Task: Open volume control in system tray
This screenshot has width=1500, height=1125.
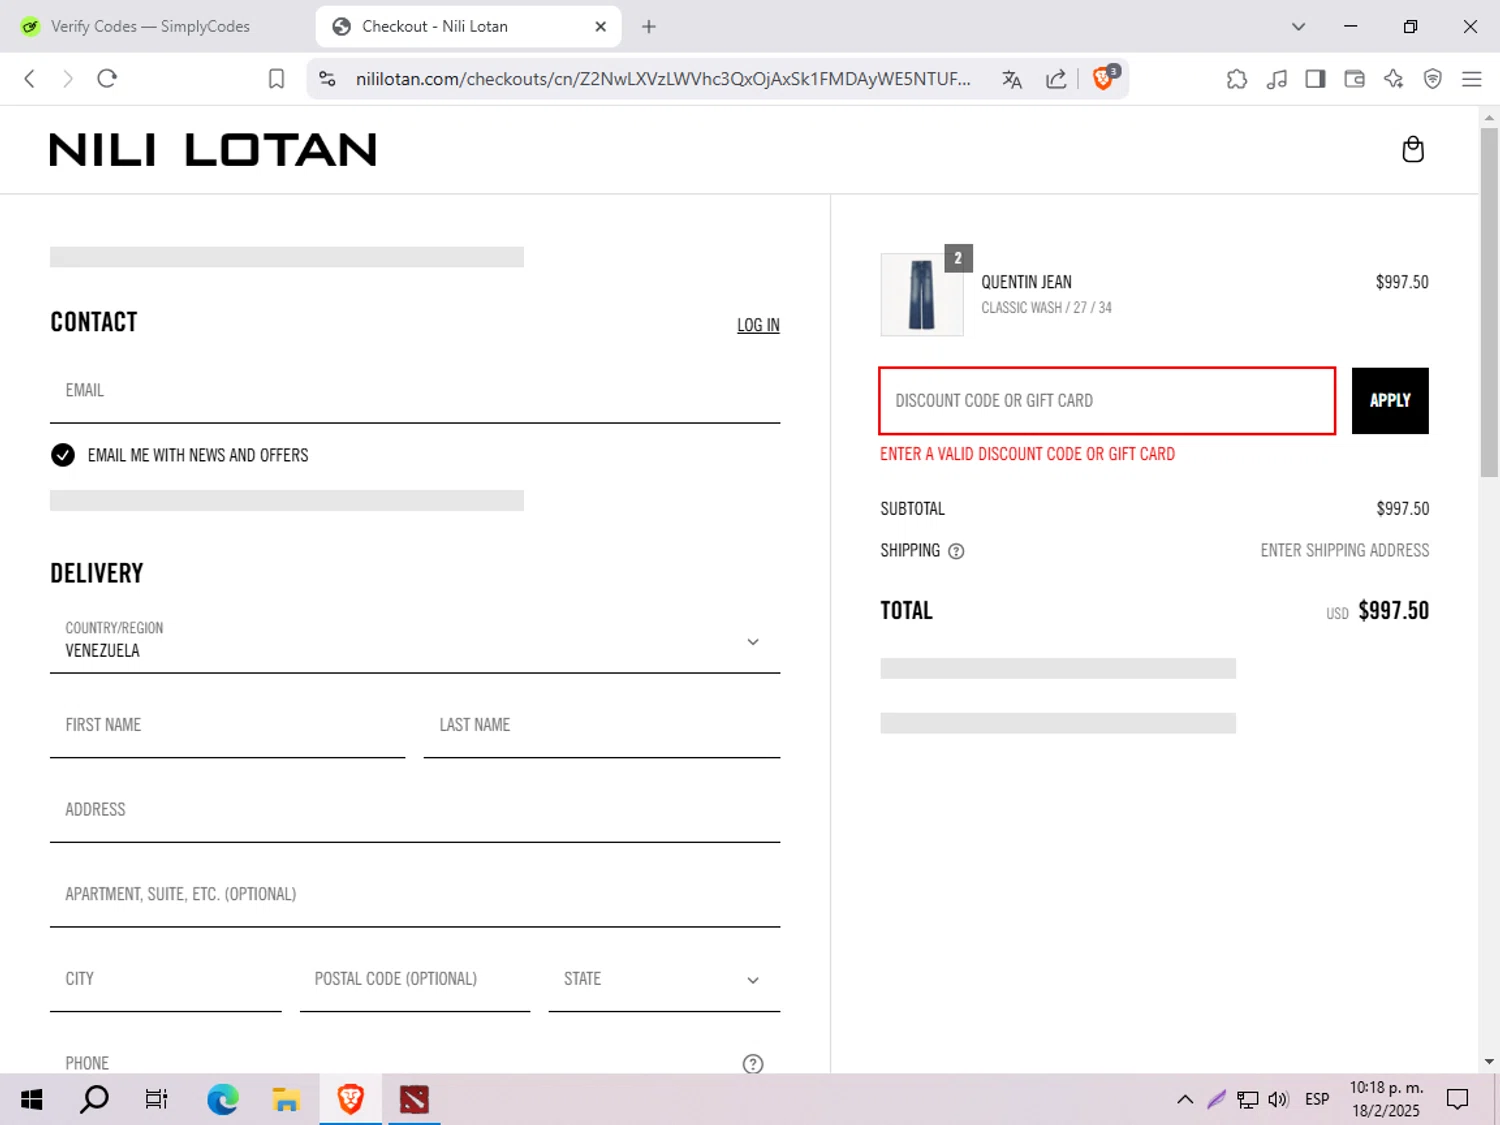Action: point(1278,1100)
